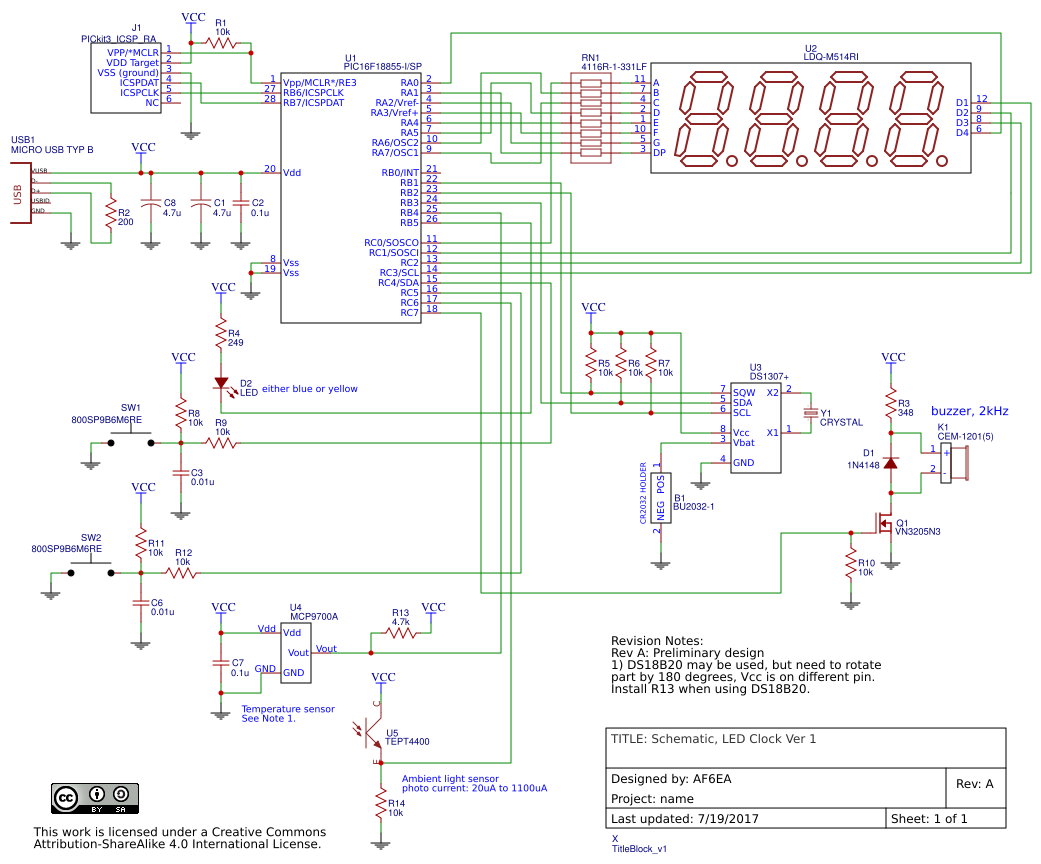Select resistor R8 10k symbol
Image resolution: width=1041 pixels, height=864 pixels.
pos(181,414)
